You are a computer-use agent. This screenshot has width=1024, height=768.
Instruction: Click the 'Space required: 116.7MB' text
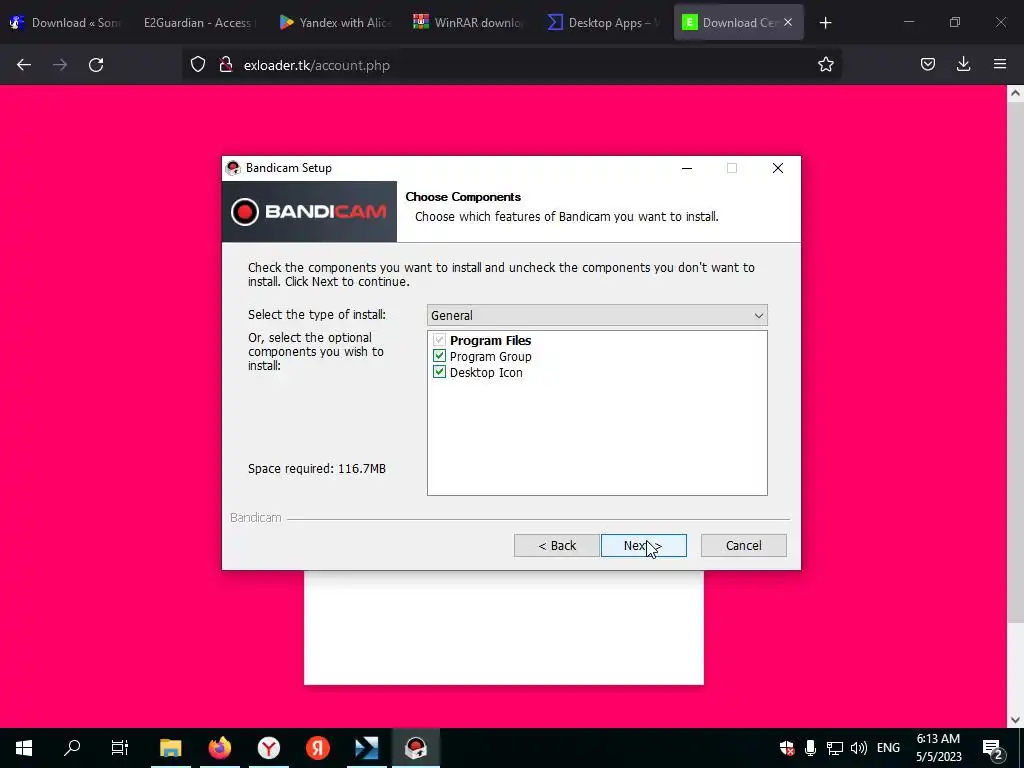[x=317, y=469]
